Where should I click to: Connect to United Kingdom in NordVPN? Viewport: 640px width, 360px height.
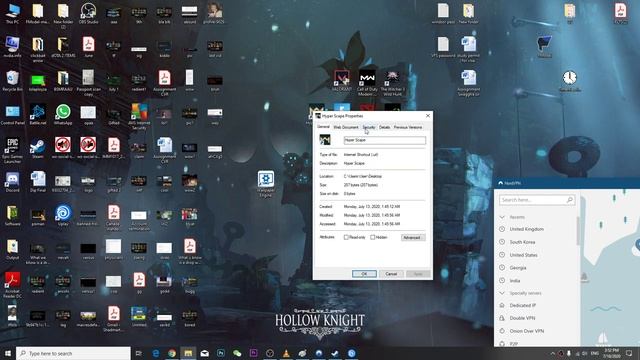pyautogui.click(x=527, y=229)
